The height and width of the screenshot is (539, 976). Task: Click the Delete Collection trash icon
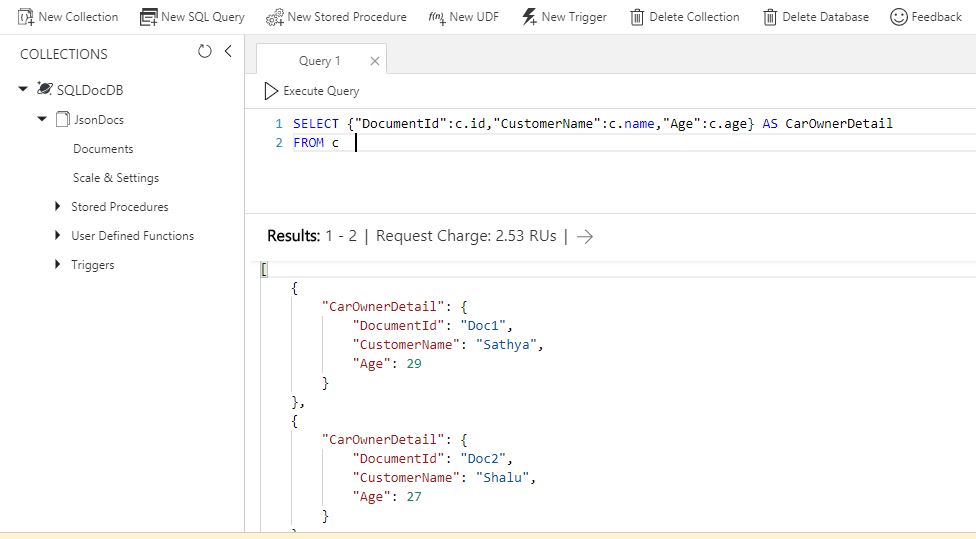(637, 17)
